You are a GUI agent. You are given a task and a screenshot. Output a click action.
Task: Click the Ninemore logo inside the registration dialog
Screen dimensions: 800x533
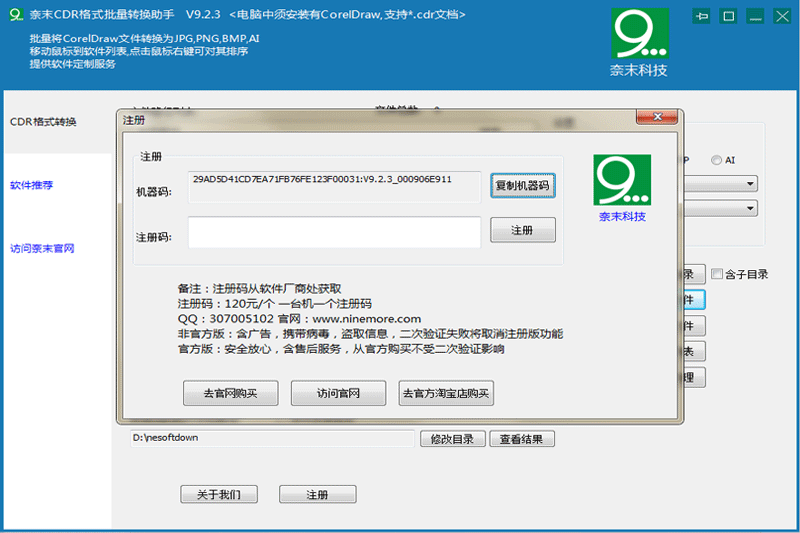point(622,180)
